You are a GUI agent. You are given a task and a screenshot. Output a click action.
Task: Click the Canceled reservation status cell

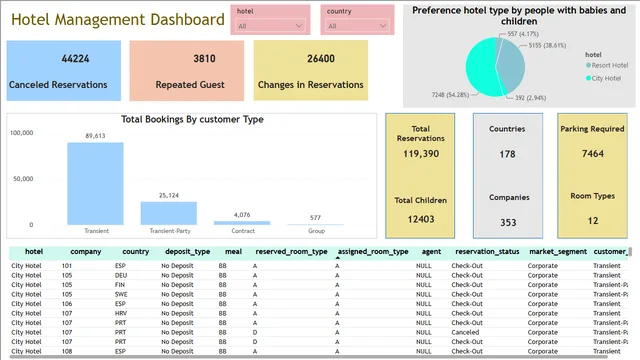pos(465,332)
